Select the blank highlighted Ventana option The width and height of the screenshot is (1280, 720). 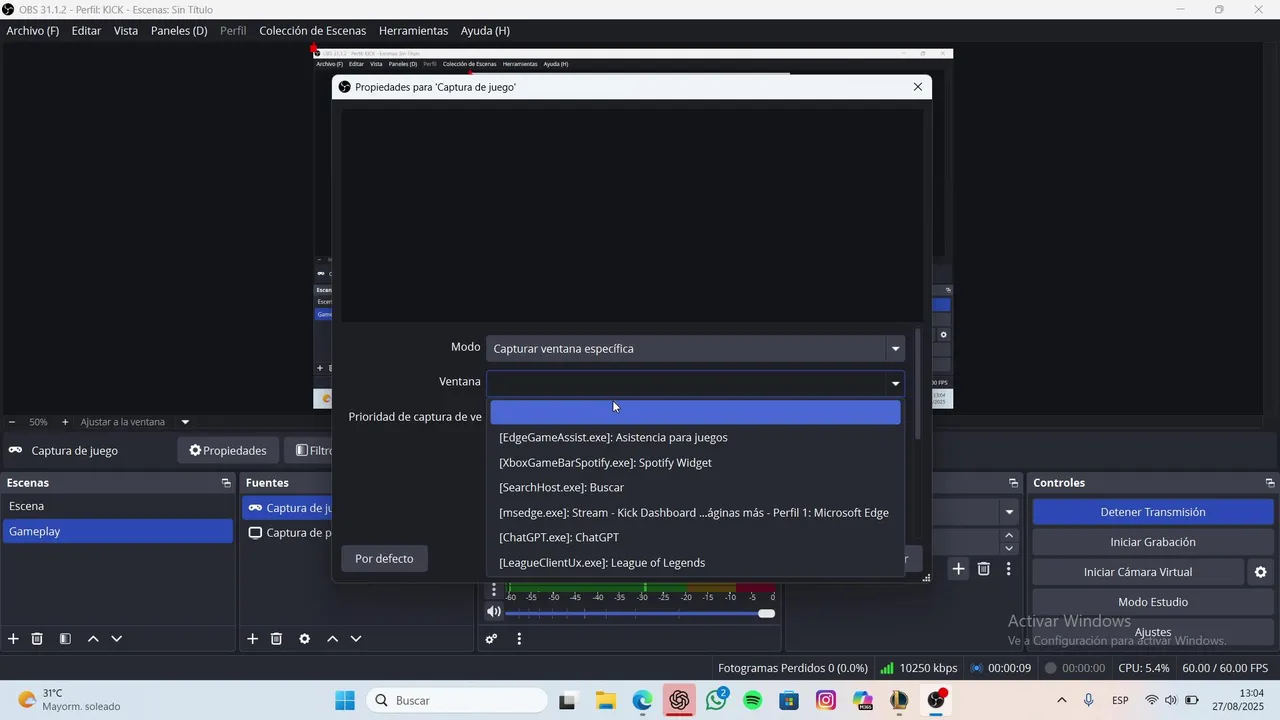[x=695, y=412]
